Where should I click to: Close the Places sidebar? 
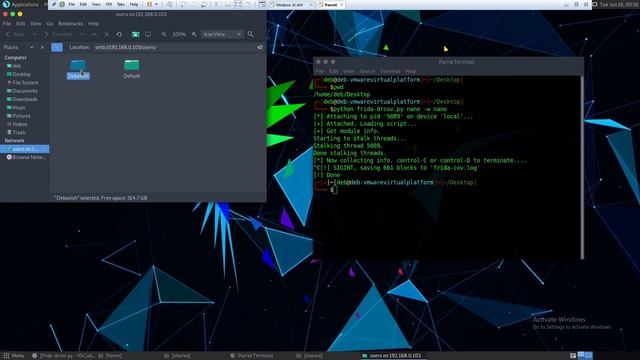42,47
